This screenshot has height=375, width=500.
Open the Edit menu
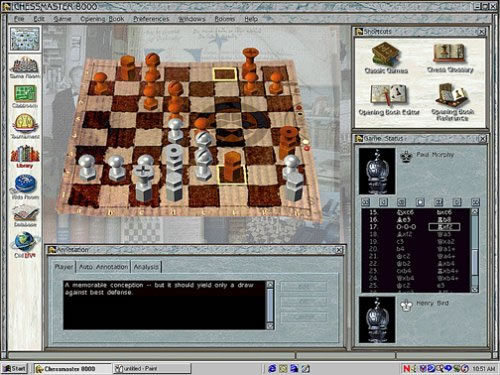pyautogui.click(x=39, y=19)
